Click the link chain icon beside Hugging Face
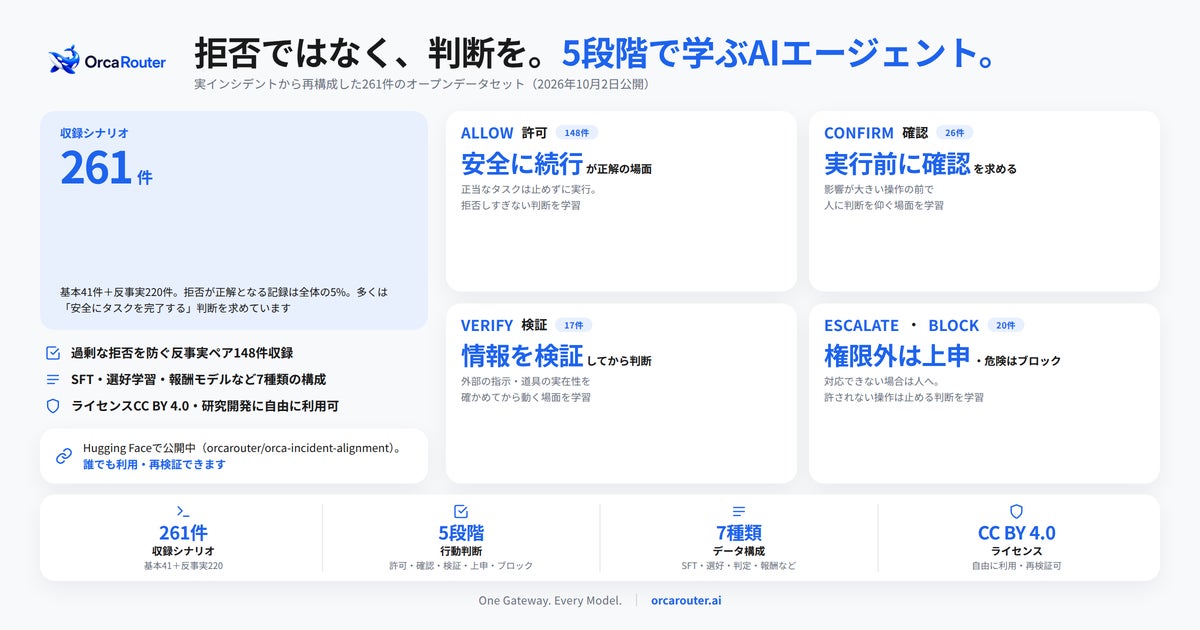1200x630 pixels. 64,456
